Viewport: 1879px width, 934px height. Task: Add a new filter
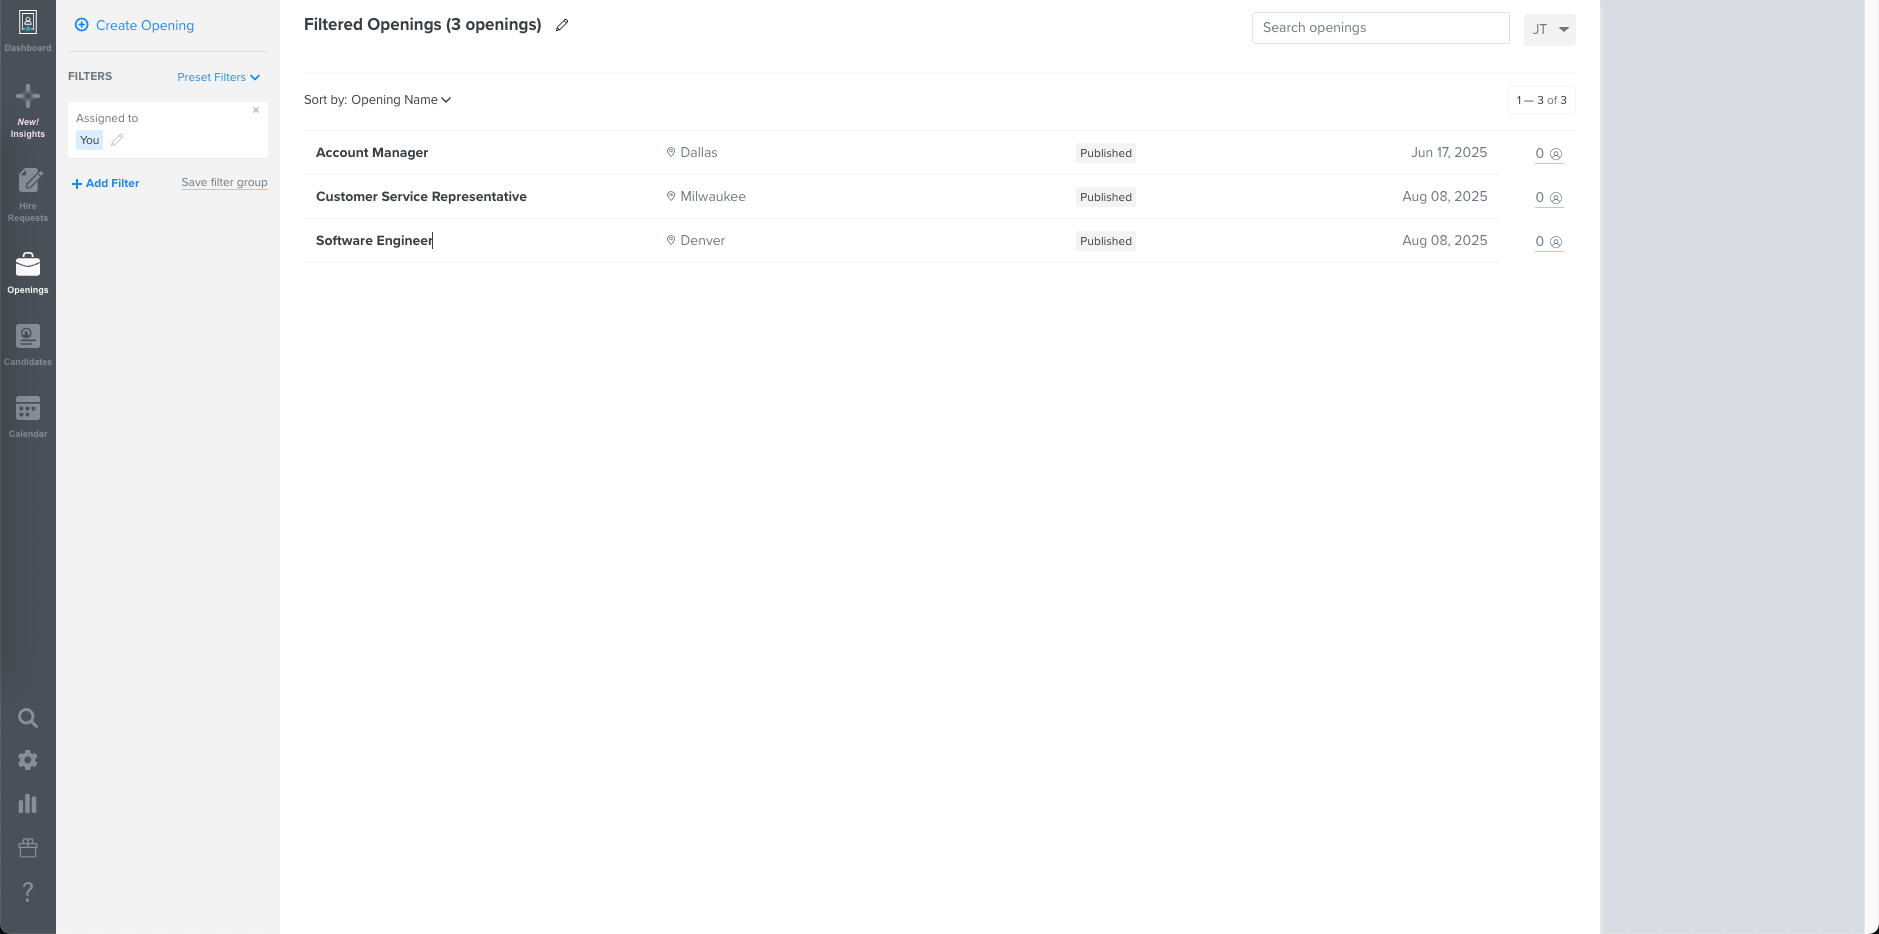pyautogui.click(x=106, y=183)
